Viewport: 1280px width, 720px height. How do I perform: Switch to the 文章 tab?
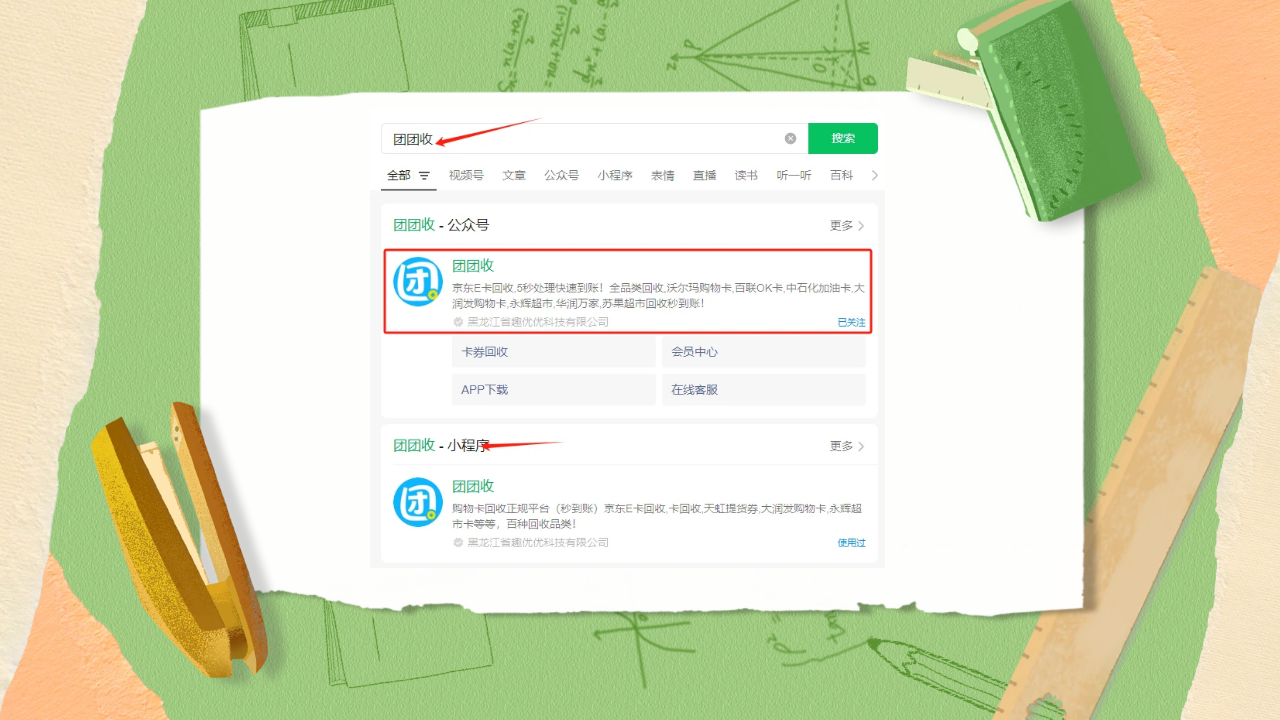(x=514, y=175)
